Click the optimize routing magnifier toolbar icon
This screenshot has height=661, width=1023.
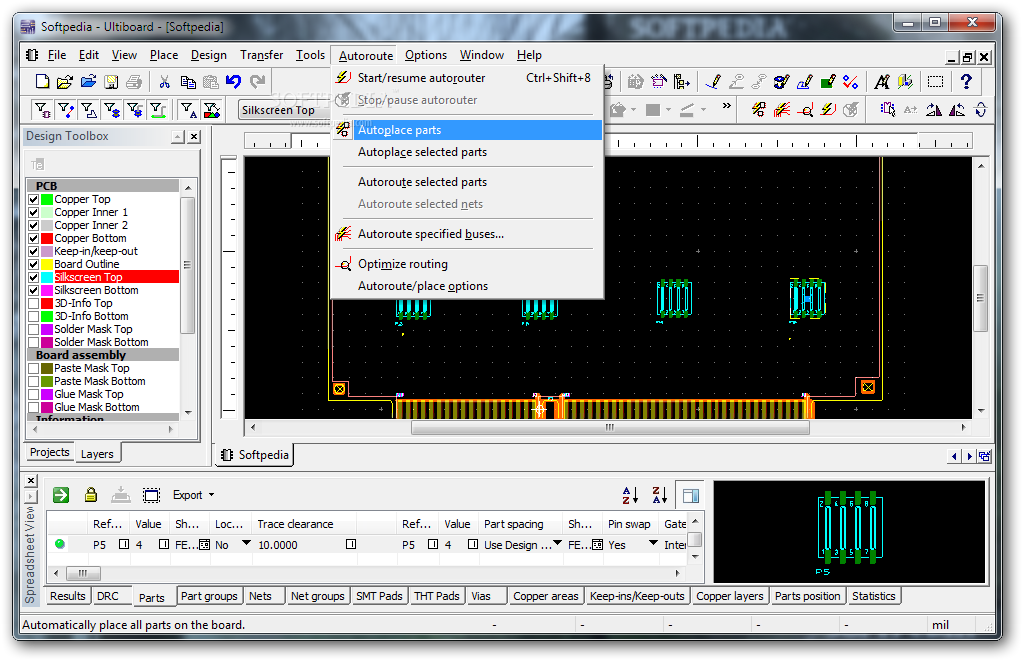point(805,110)
